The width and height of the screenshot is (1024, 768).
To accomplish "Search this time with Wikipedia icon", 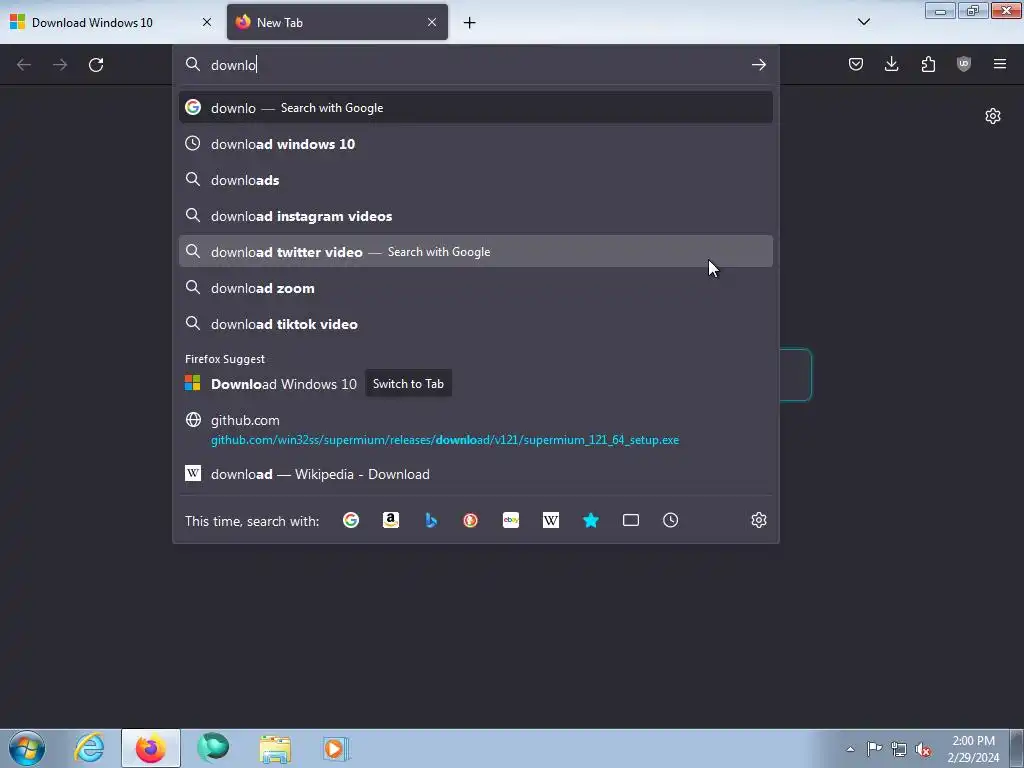I will pos(551,520).
